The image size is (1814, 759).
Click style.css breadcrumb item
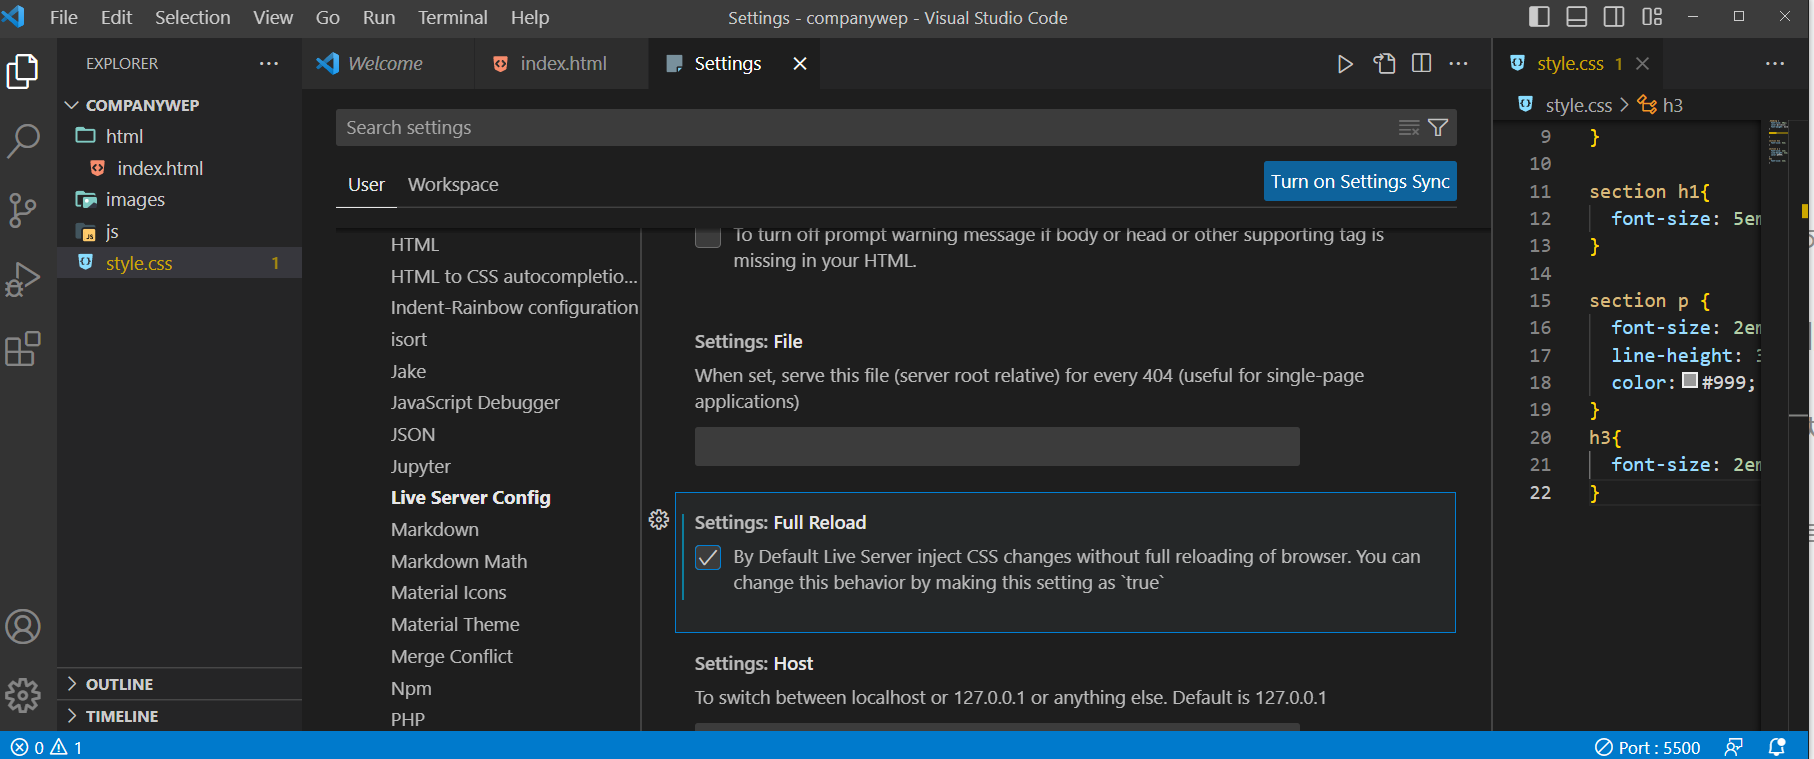point(1565,105)
